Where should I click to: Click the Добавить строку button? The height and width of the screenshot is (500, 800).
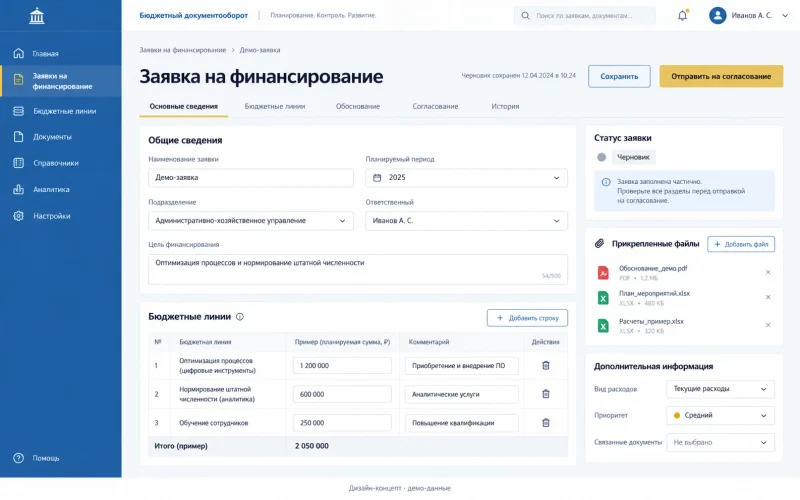tap(527, 317)
